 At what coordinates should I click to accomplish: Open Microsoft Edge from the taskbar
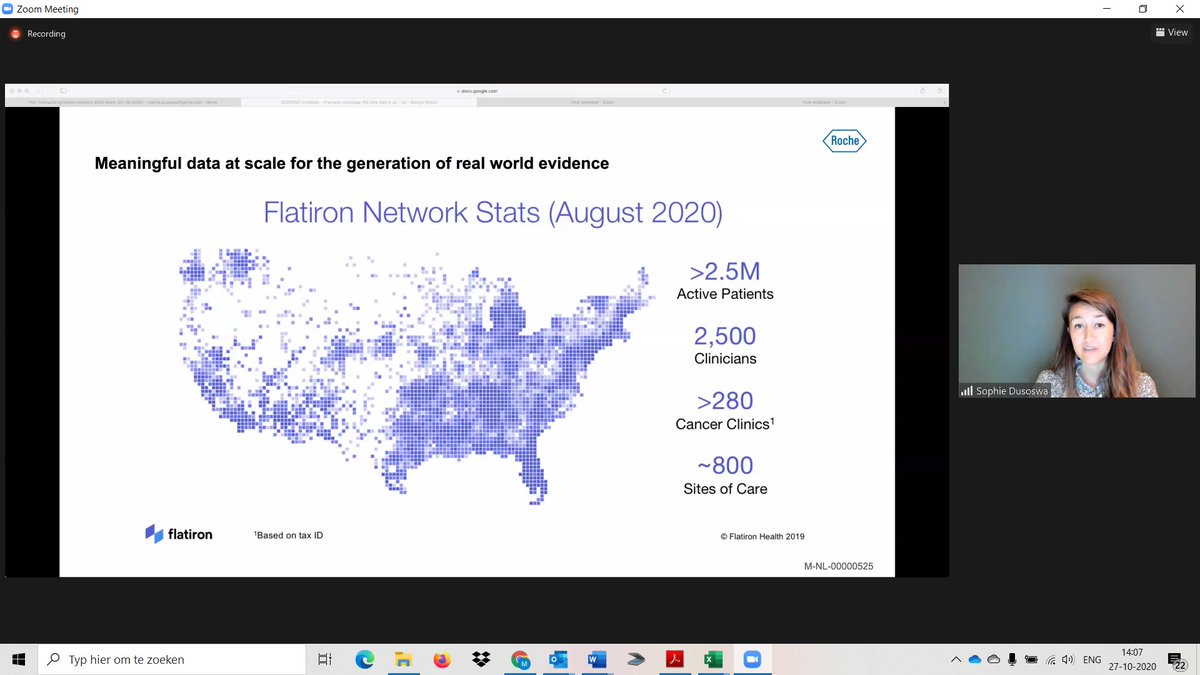coord(365,660)
